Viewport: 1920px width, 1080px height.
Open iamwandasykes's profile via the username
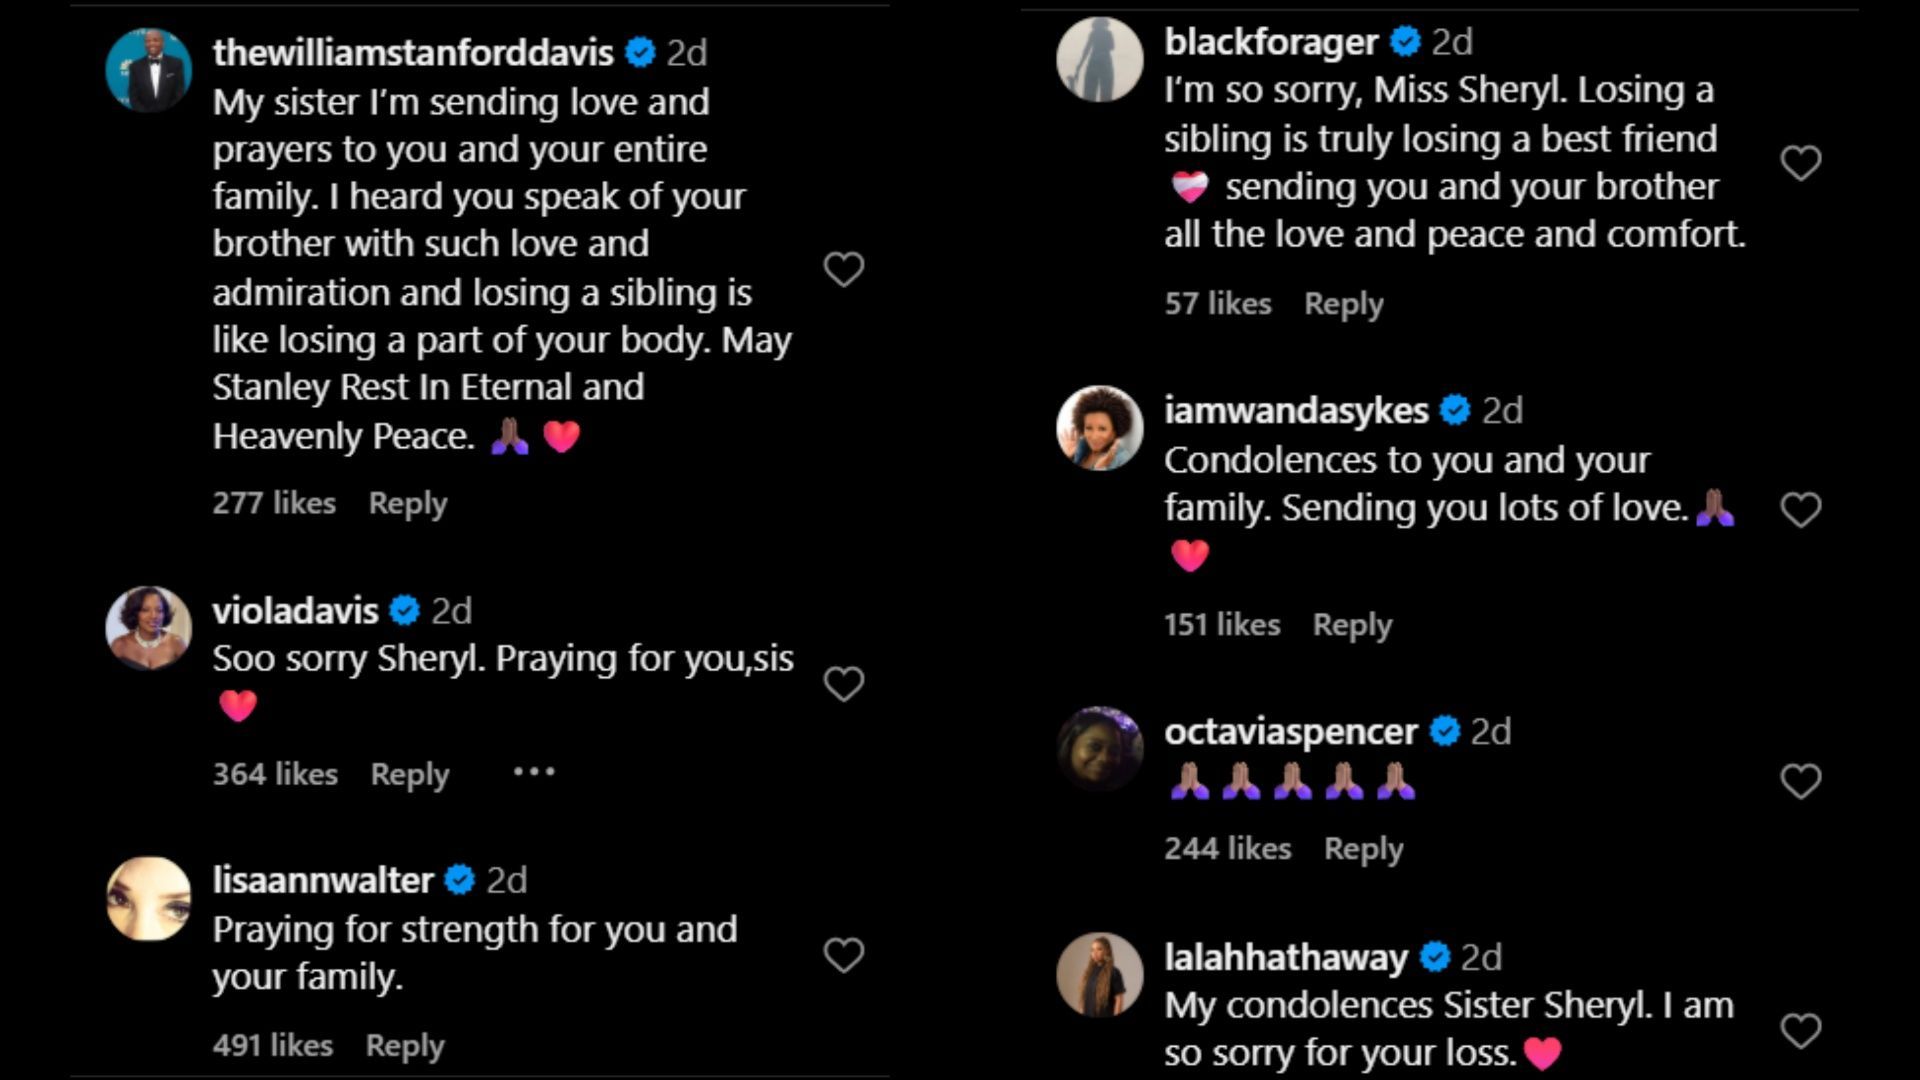click(x=1295, y=410)
